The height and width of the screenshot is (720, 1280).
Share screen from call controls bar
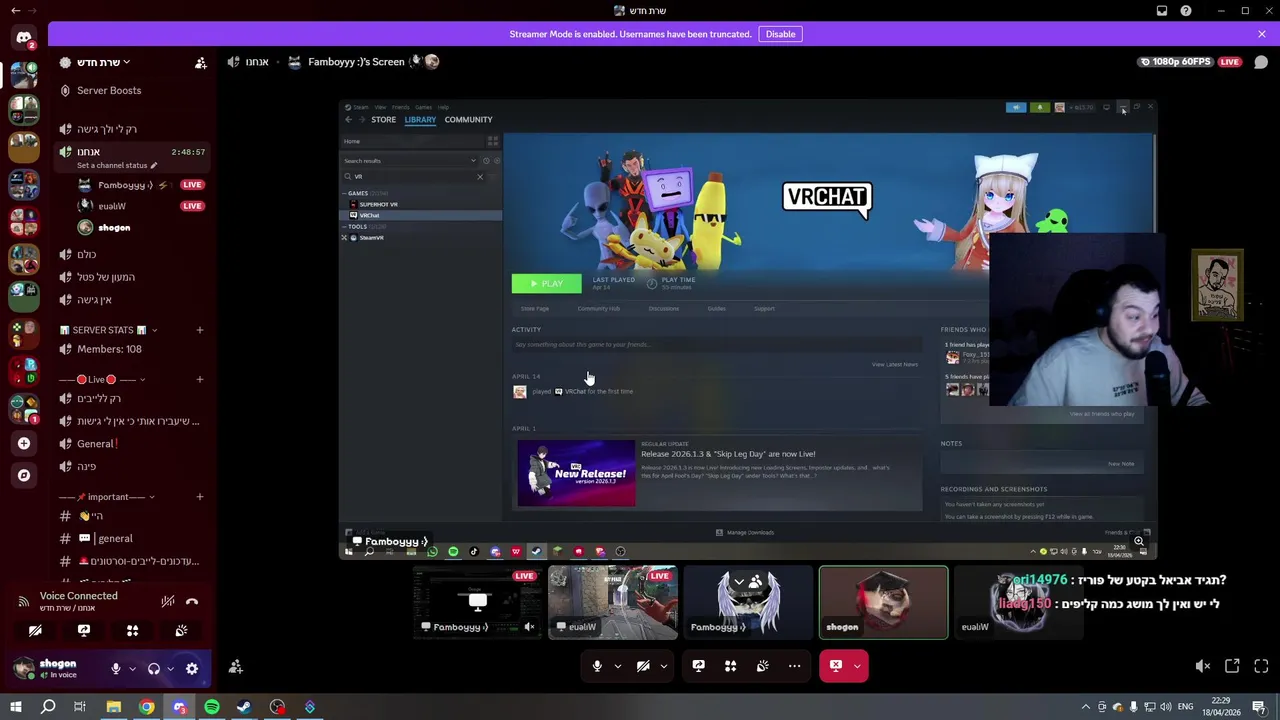[698, 666]
